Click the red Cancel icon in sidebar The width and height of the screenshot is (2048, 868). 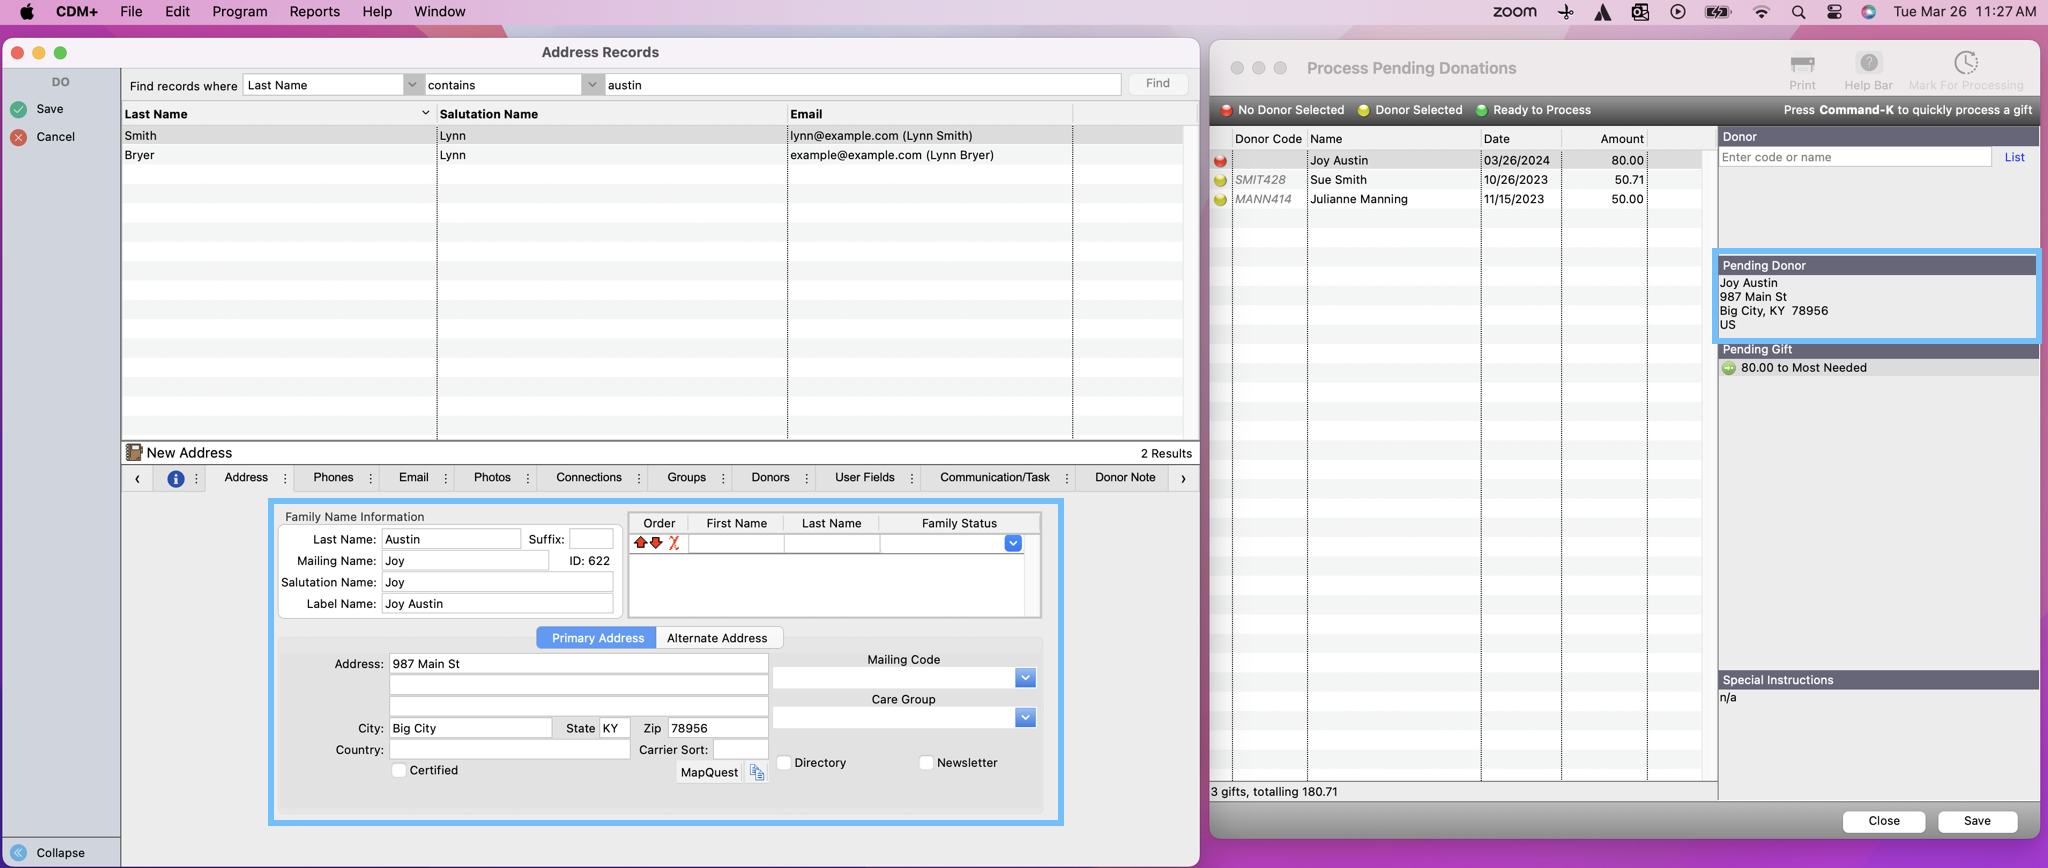click(x=19, y=137)
